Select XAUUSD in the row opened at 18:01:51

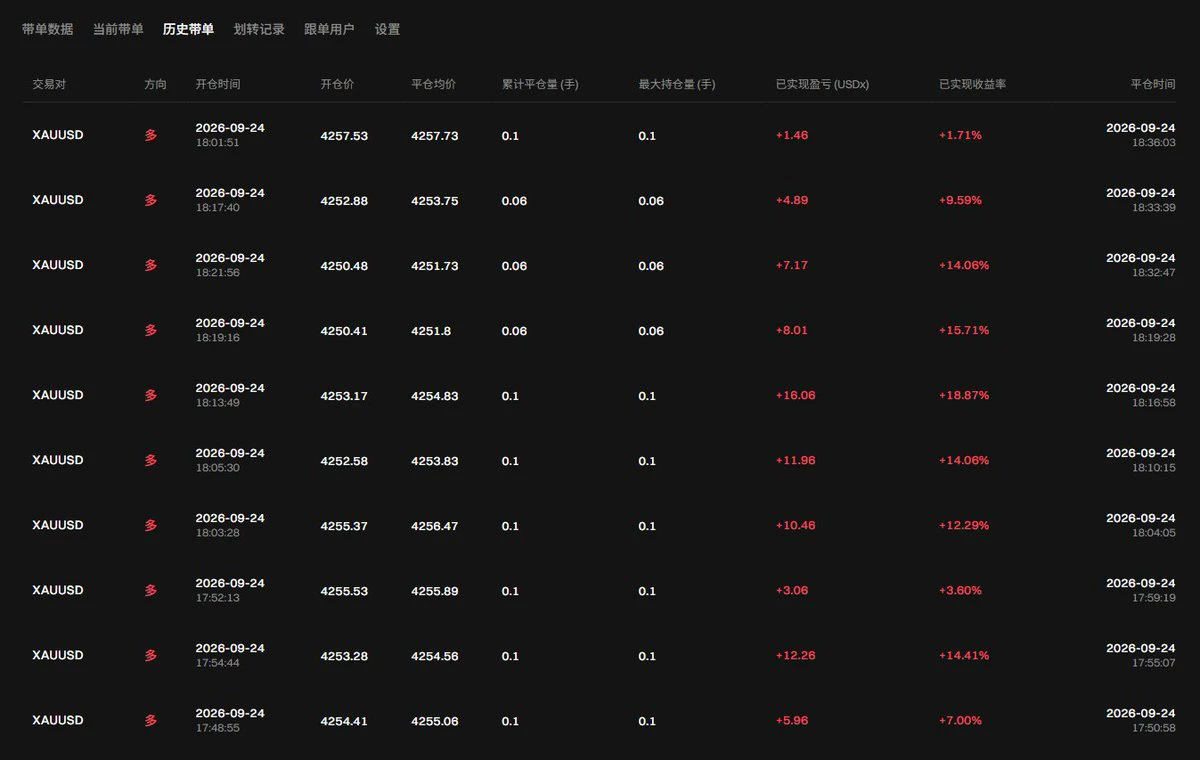[x=58, y=135]
